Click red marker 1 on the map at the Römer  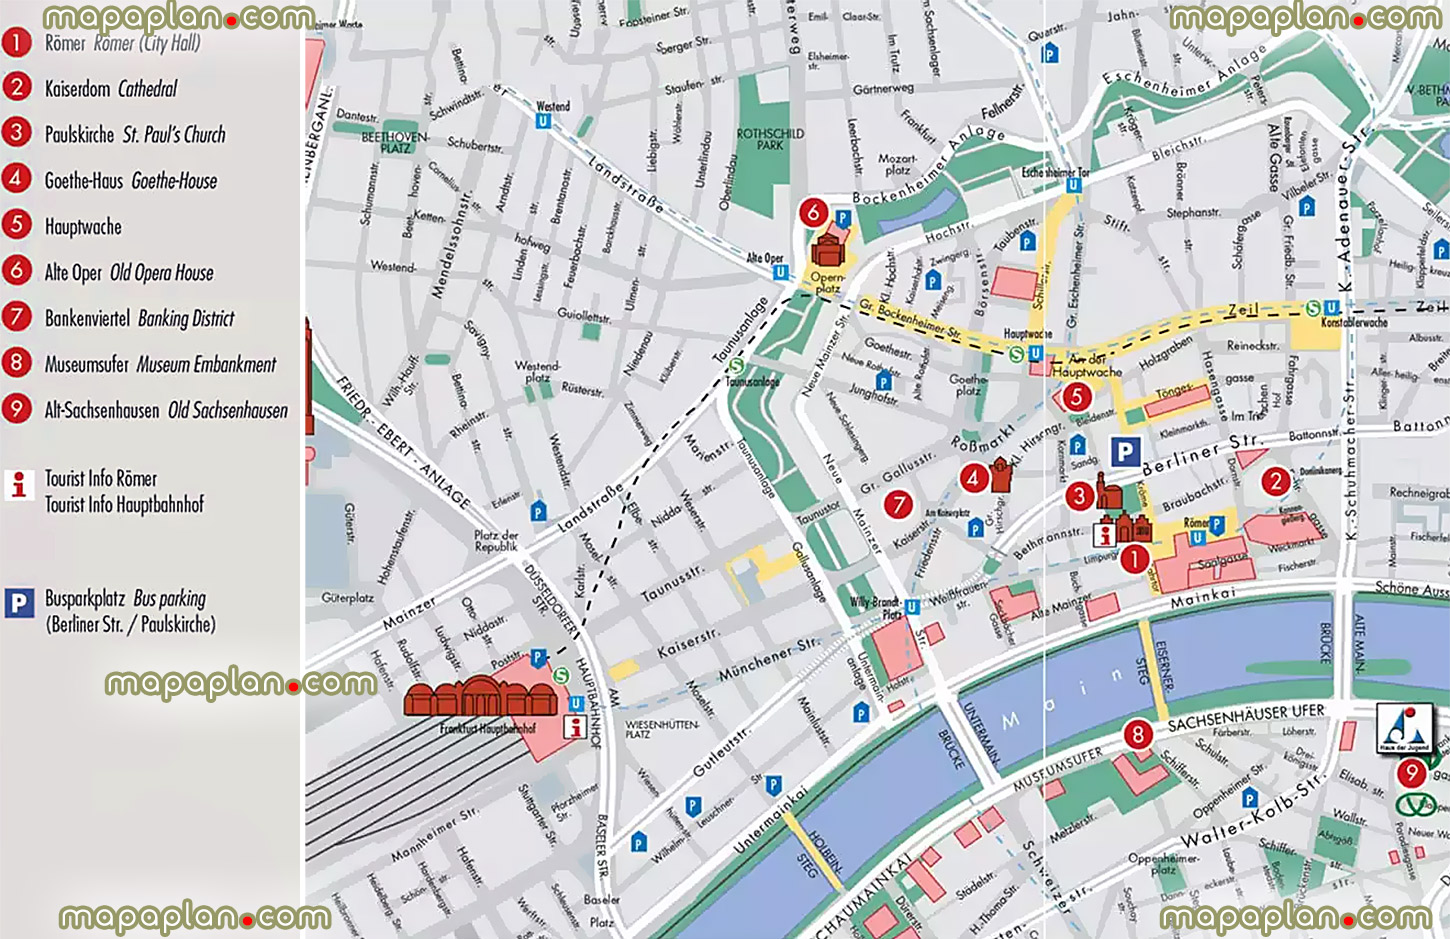(1134, 559)
